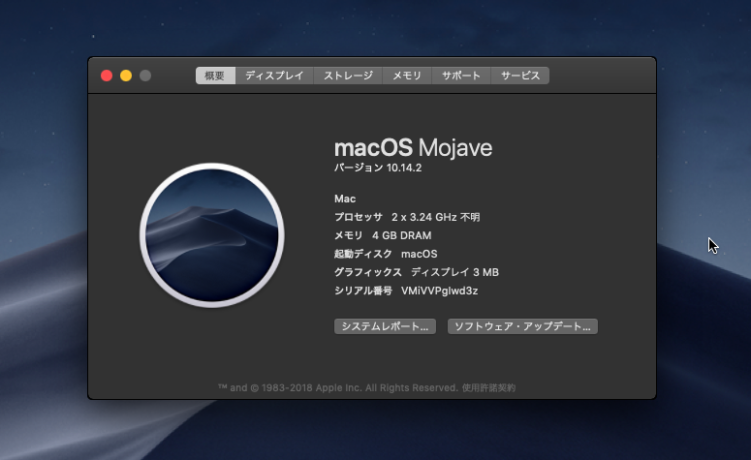This screenshot has height=460, width=751.
Task: Open ソフトウェア・アップデート... button
Action: click(x=523, y=326)
